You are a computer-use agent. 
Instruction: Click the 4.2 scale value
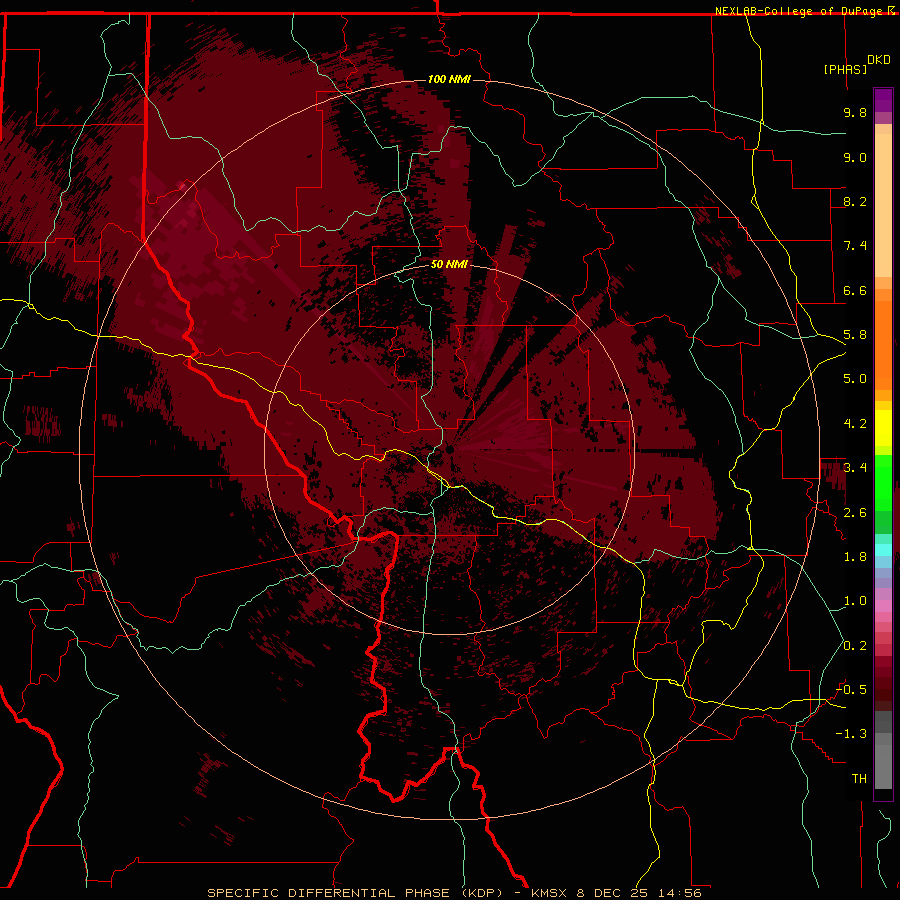pos(855,424)
